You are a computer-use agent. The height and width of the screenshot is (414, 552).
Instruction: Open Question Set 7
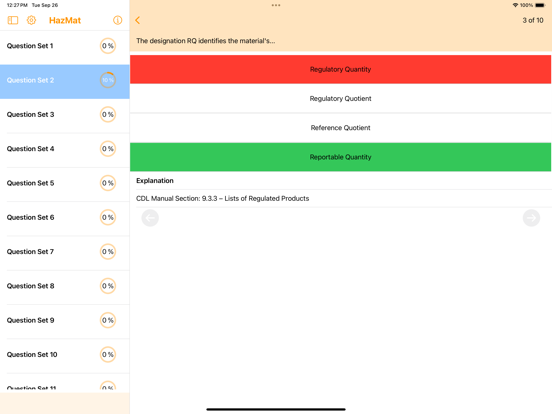[x=65, y=252]
